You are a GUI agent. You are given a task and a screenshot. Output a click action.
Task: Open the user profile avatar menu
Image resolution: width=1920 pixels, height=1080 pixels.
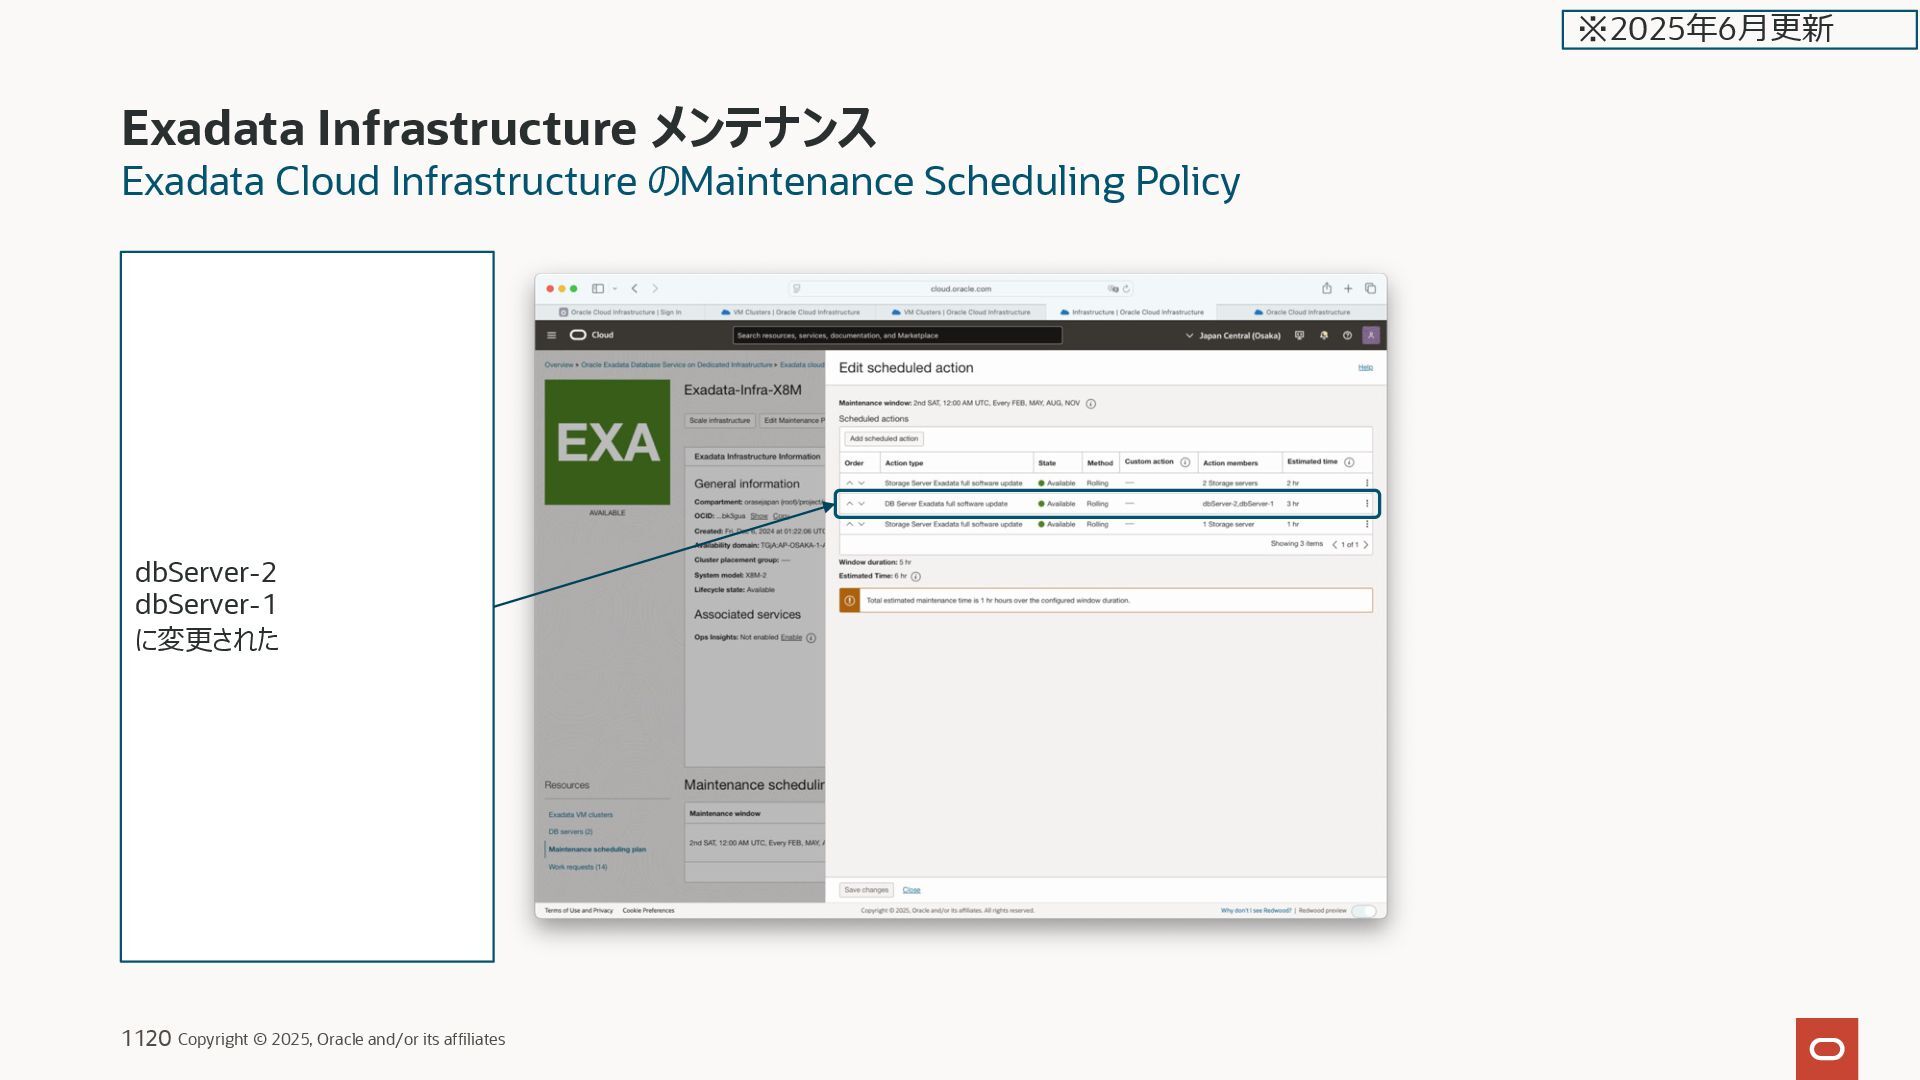click(1371, 336)
